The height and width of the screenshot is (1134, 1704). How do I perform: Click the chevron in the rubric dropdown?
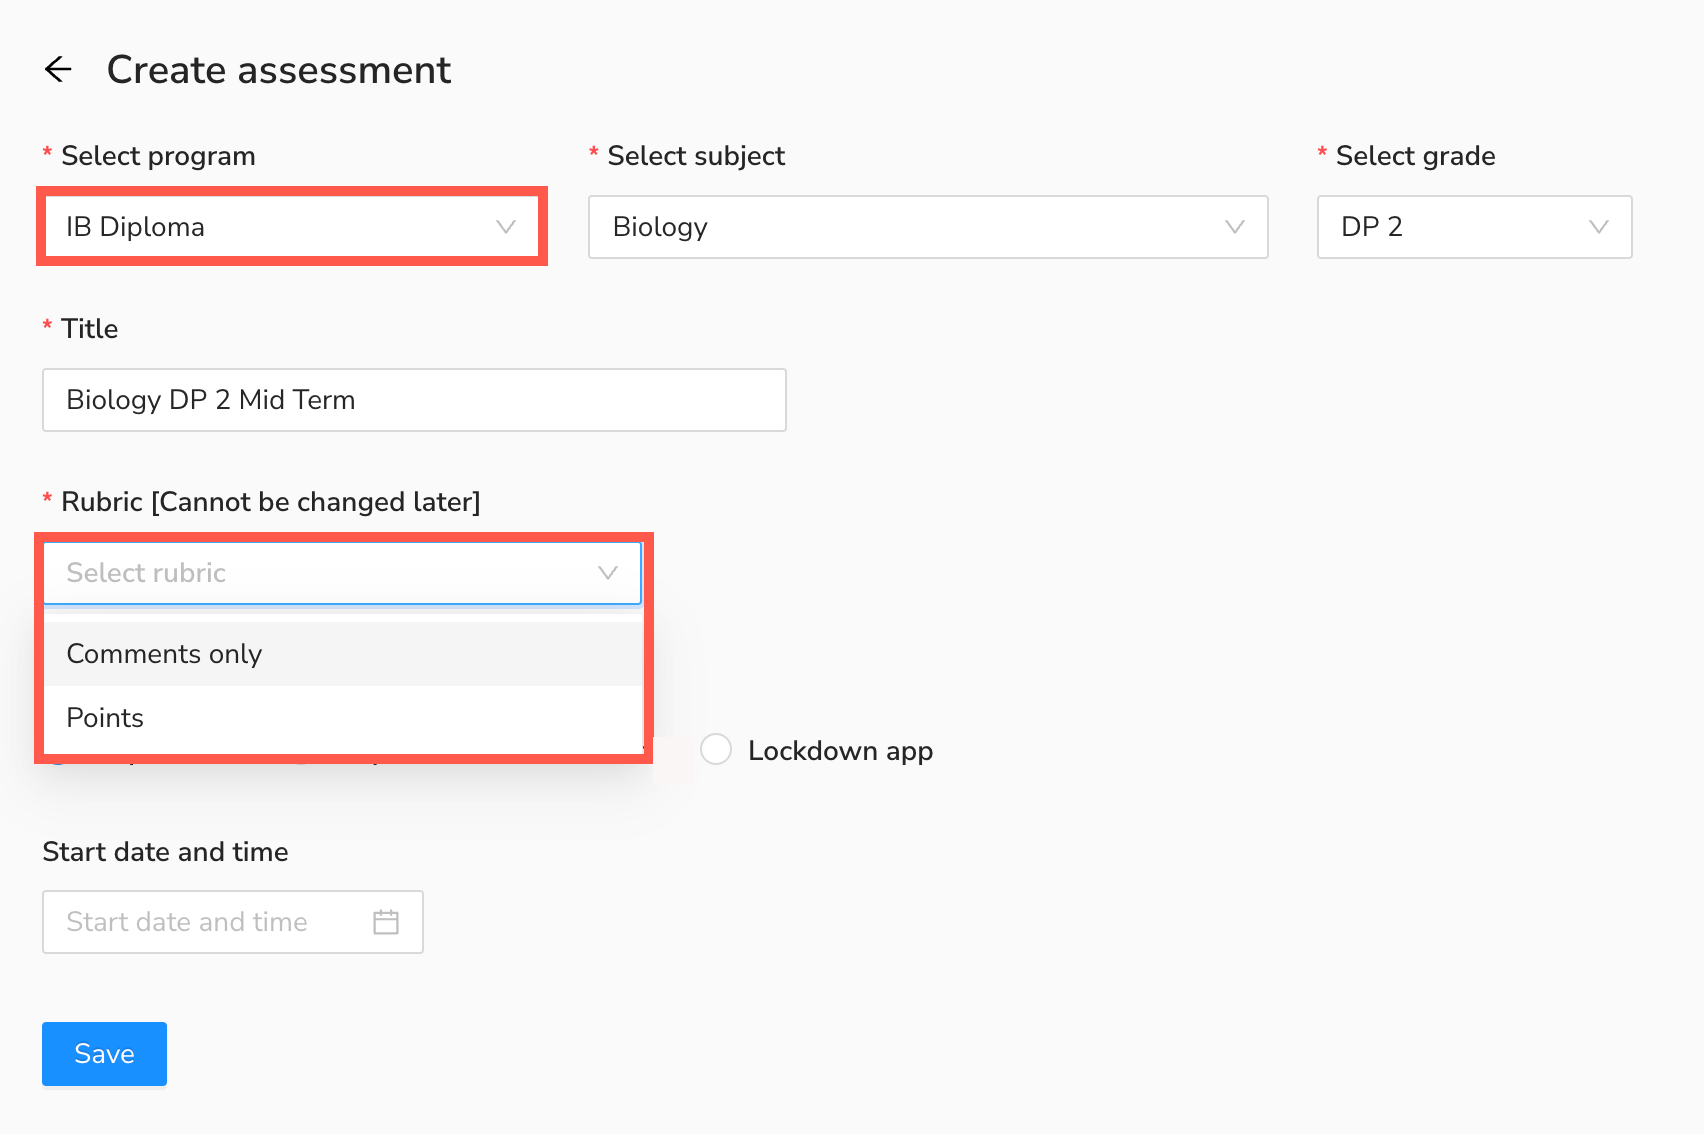tap(608, 573)
